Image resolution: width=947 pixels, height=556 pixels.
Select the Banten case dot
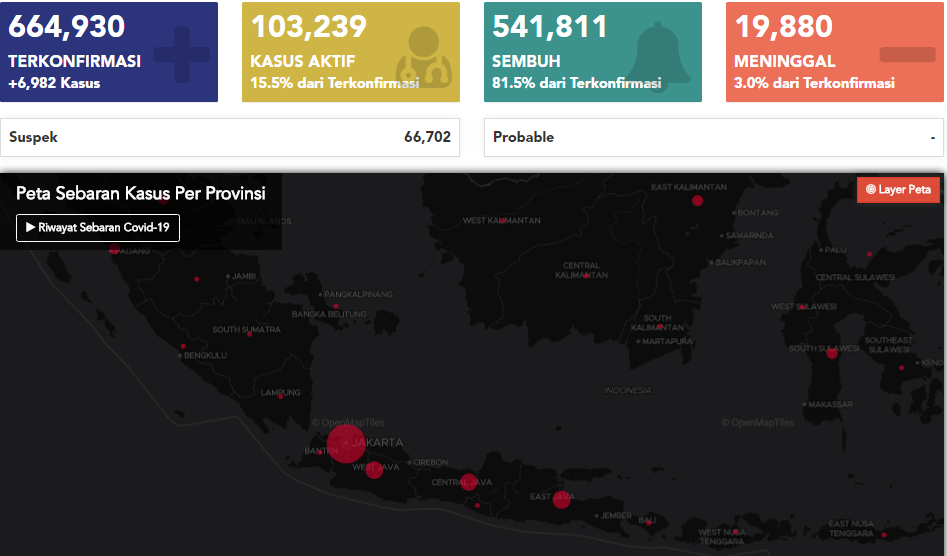click(320, 452)
